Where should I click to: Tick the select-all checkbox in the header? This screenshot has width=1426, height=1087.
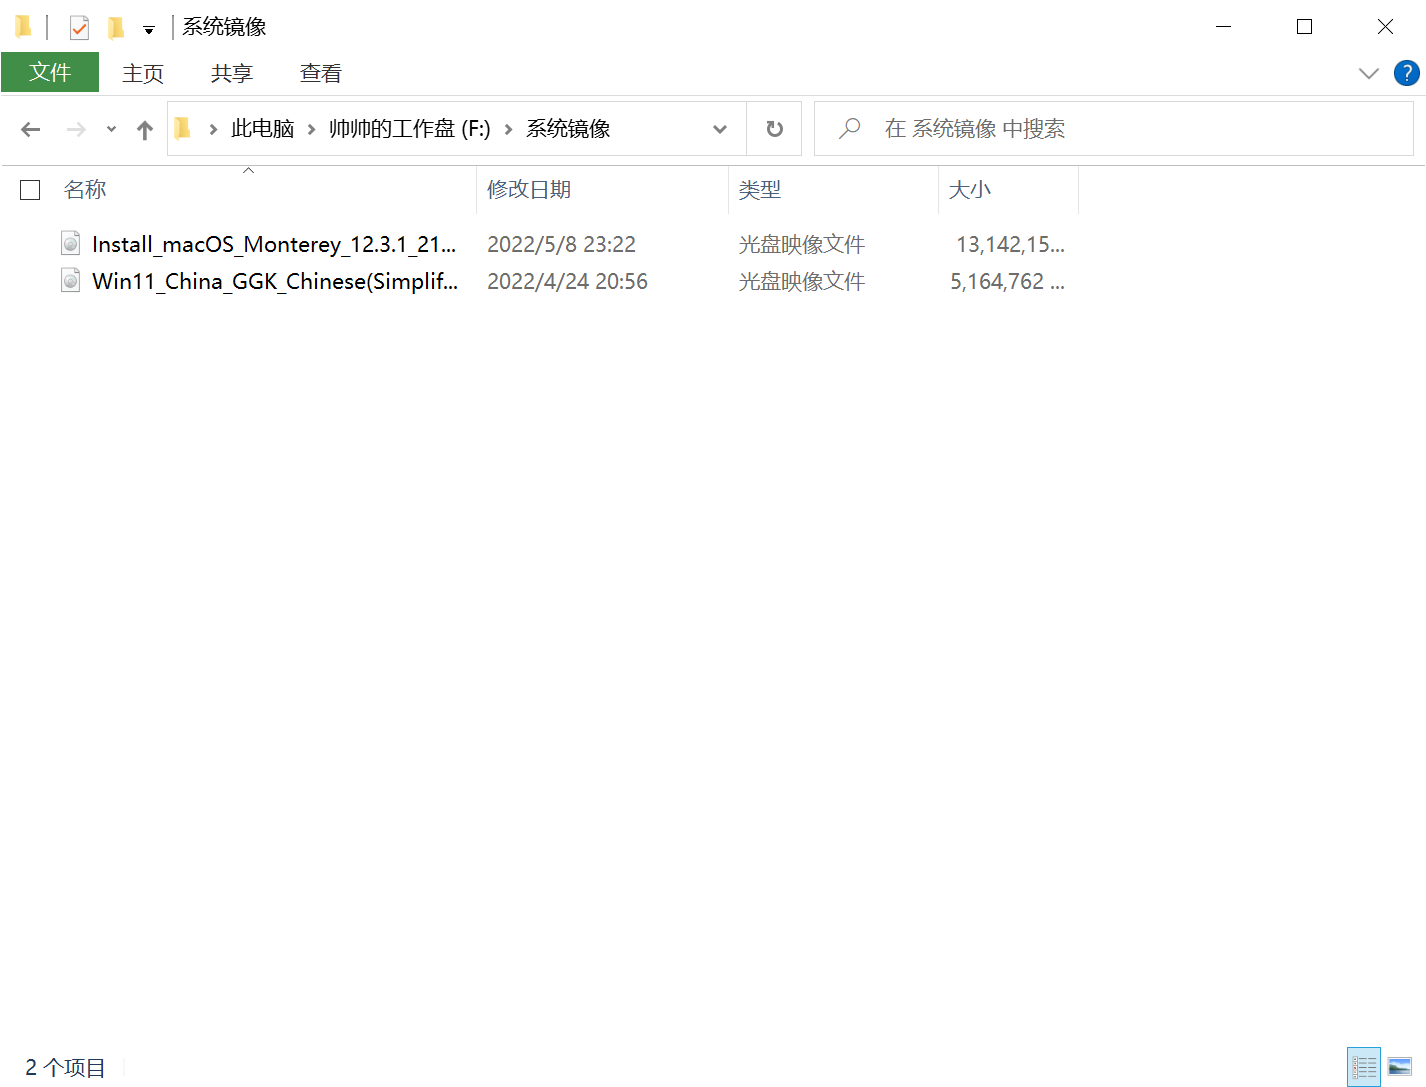30,190
